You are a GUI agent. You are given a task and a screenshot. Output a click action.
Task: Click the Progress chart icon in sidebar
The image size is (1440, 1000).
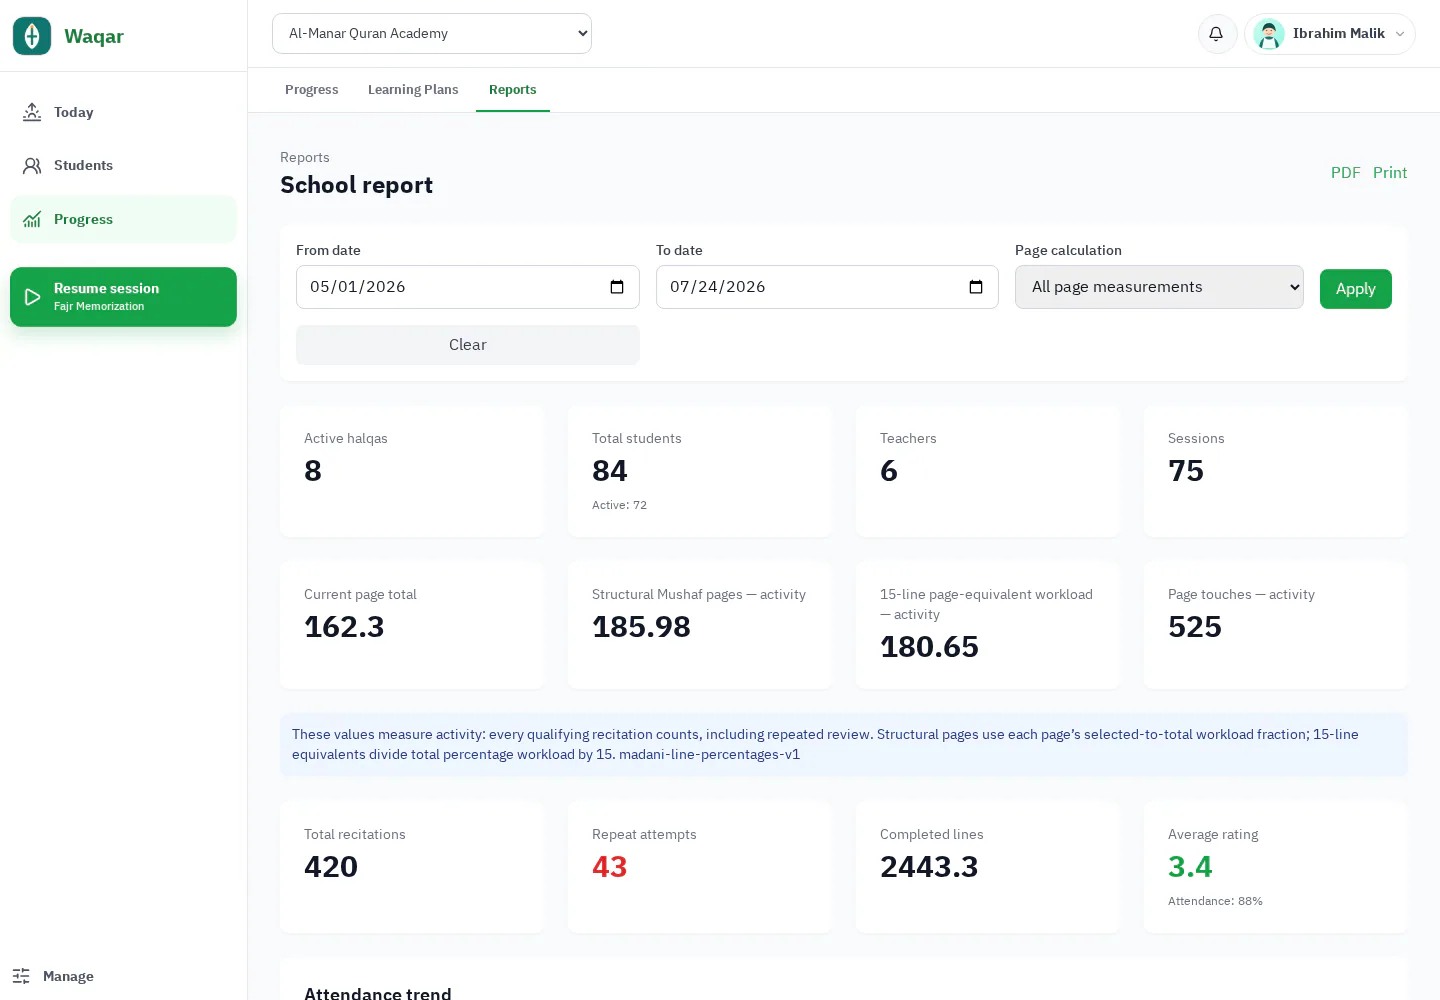point(32,219)
